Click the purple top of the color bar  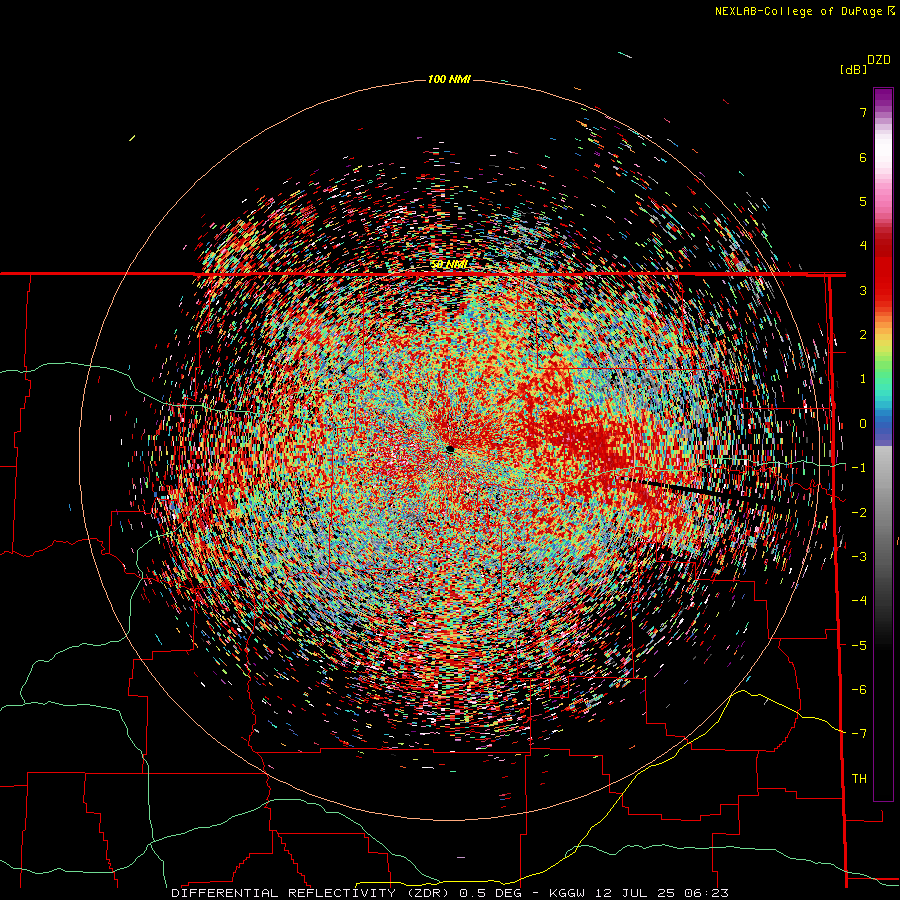pos(883,99)
